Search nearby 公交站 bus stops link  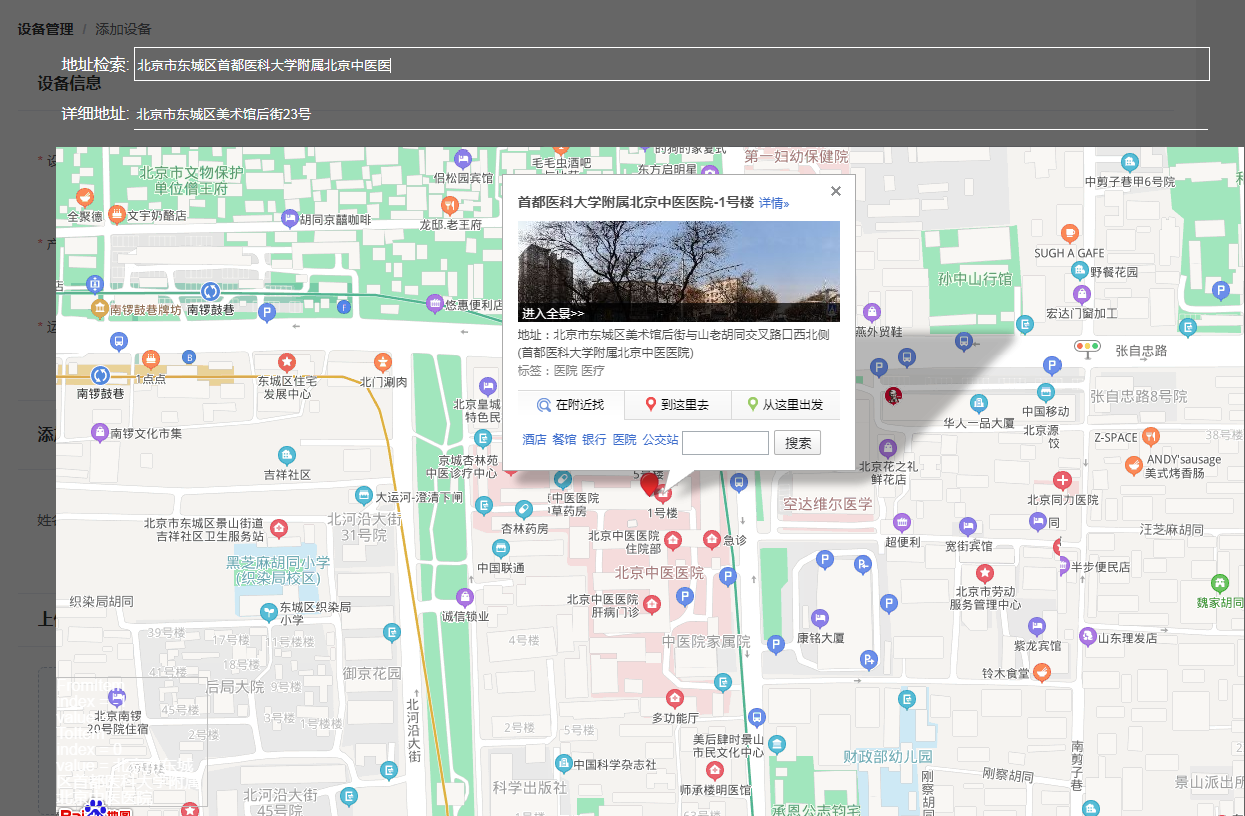coord(660,440)
